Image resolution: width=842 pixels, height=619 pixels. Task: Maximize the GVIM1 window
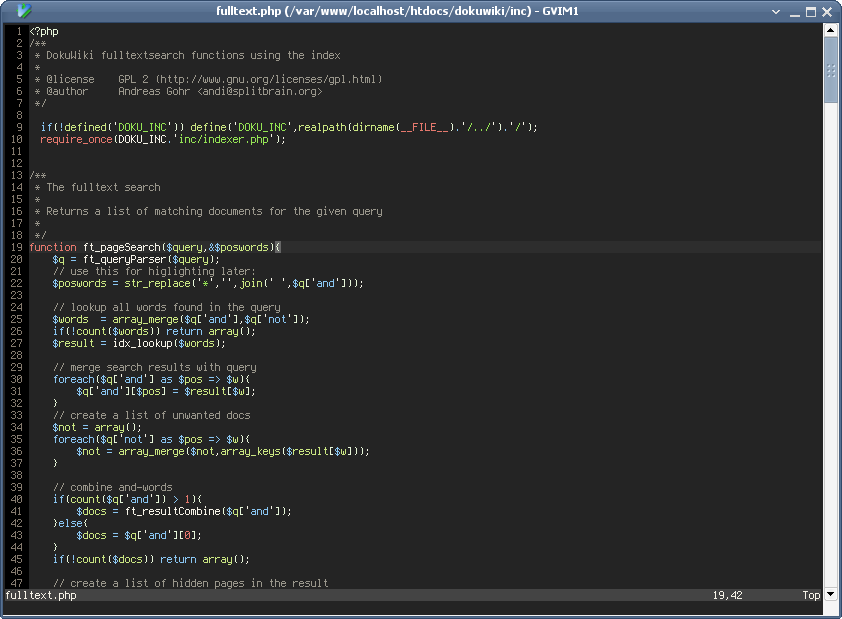[811, 12]
